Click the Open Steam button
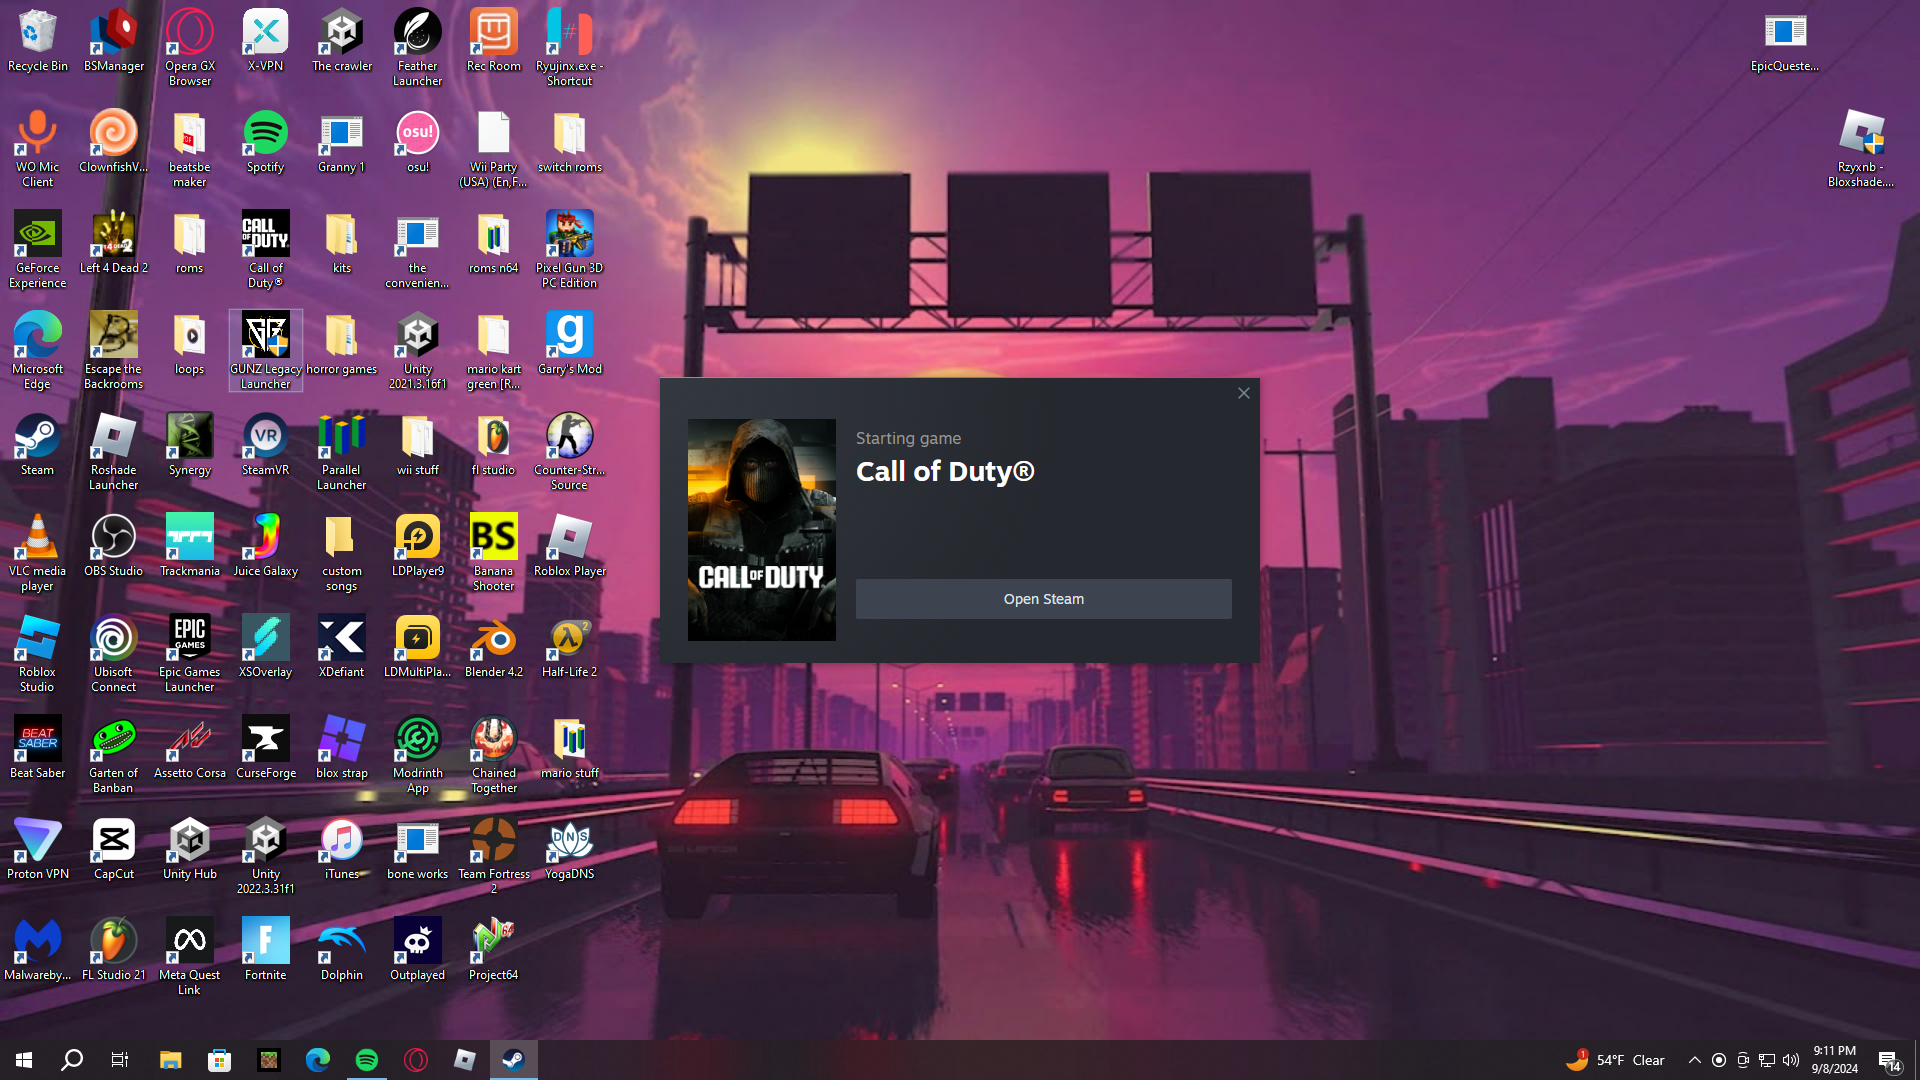Screen dimensions: 1920x1080 (x=1043, y=599)
